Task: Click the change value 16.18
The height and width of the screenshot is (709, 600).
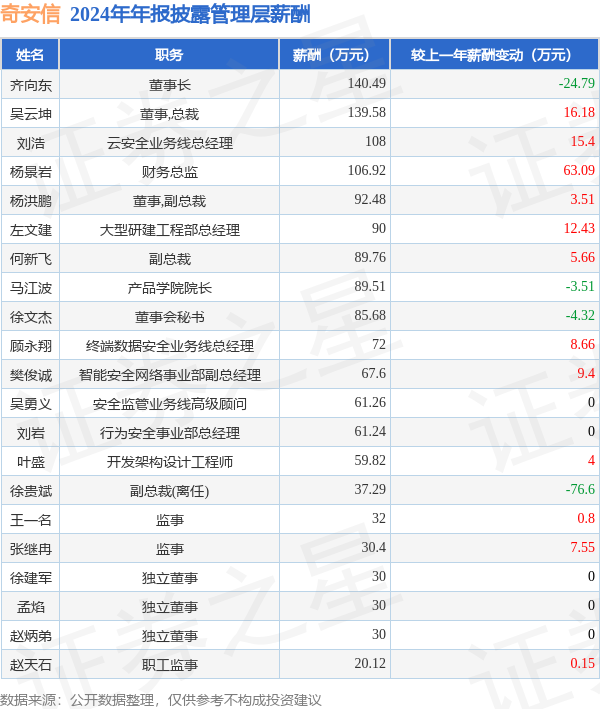Action: tap(579, 112)
